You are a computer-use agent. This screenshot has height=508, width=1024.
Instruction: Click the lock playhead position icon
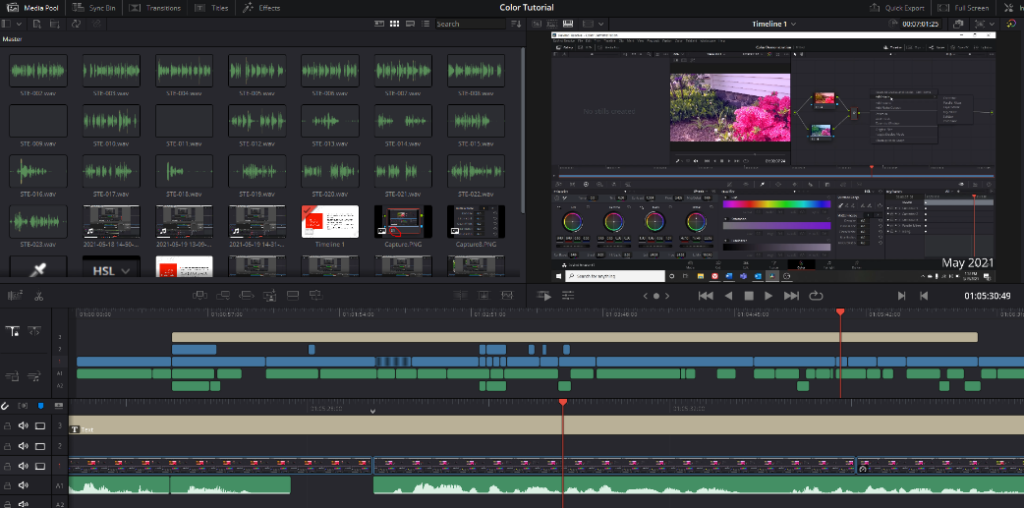12,331
